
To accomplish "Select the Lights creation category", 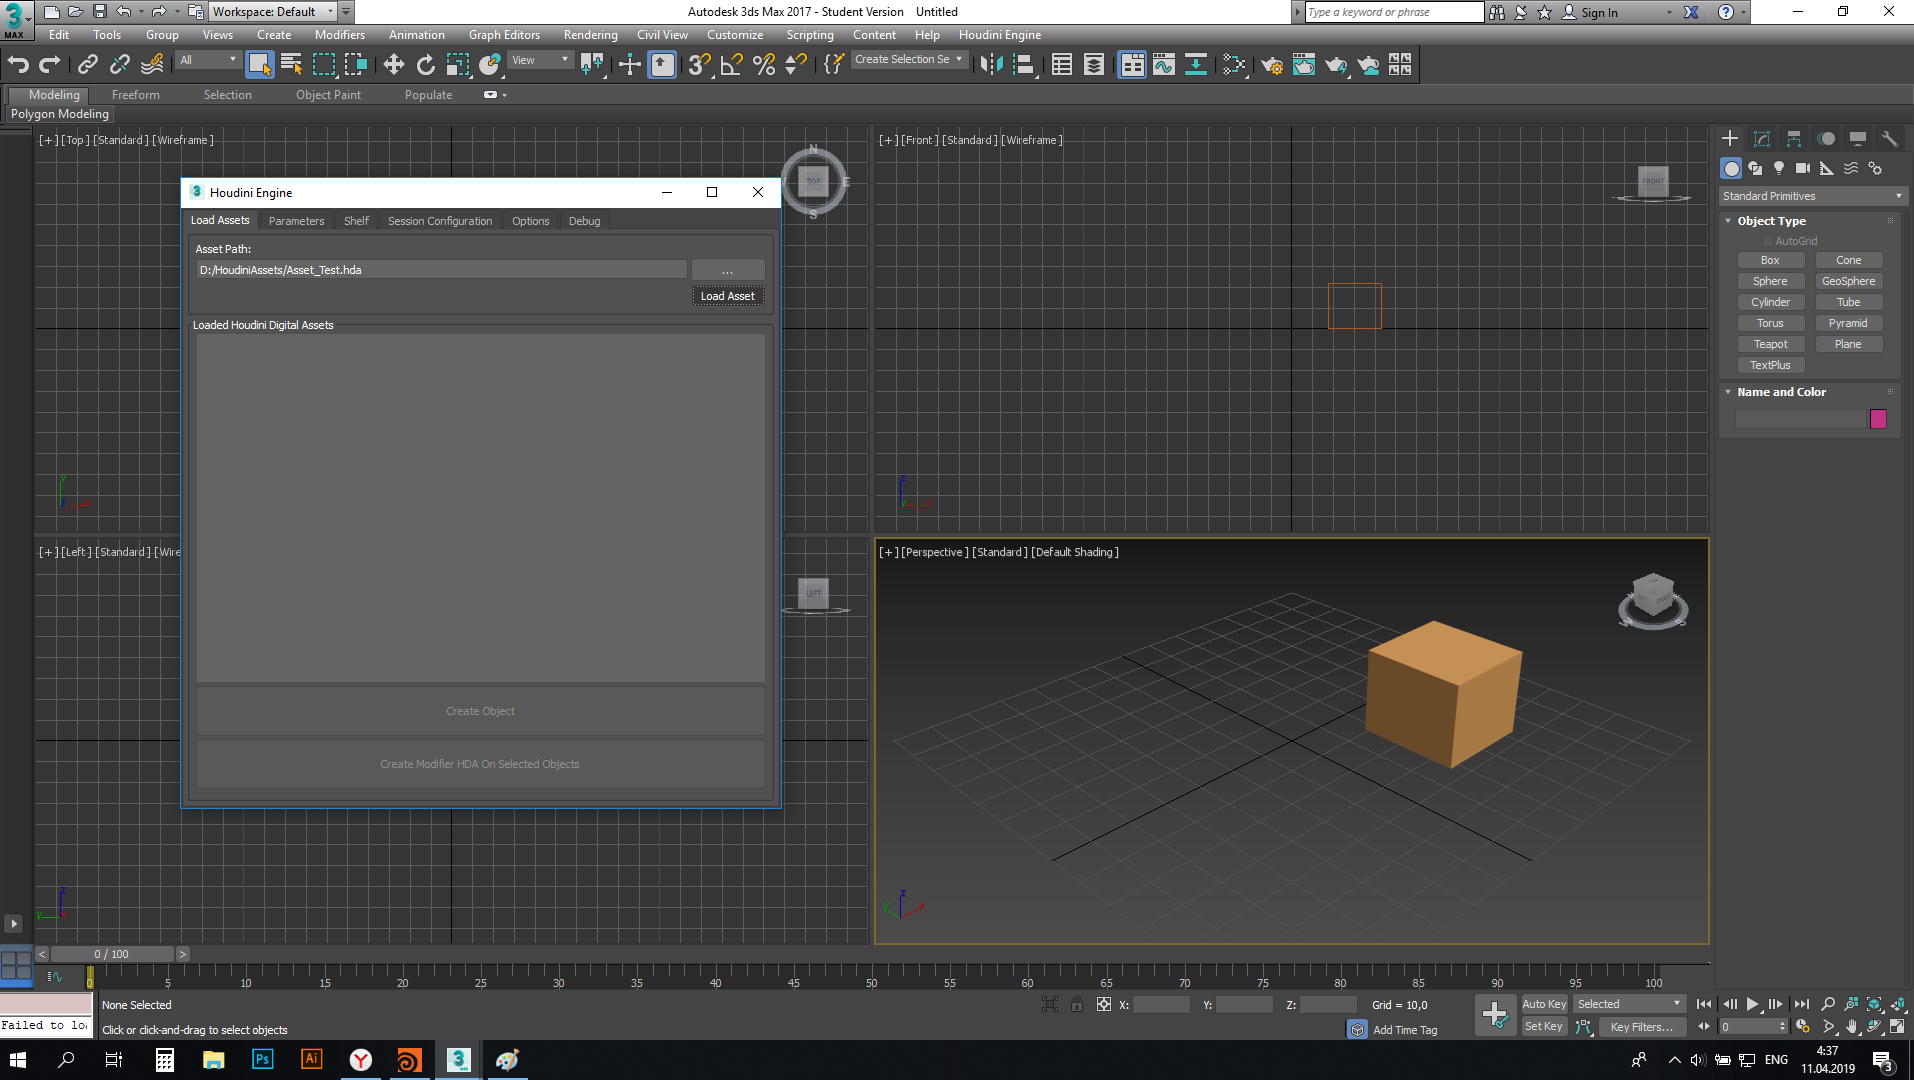I will click(1779, 168).
